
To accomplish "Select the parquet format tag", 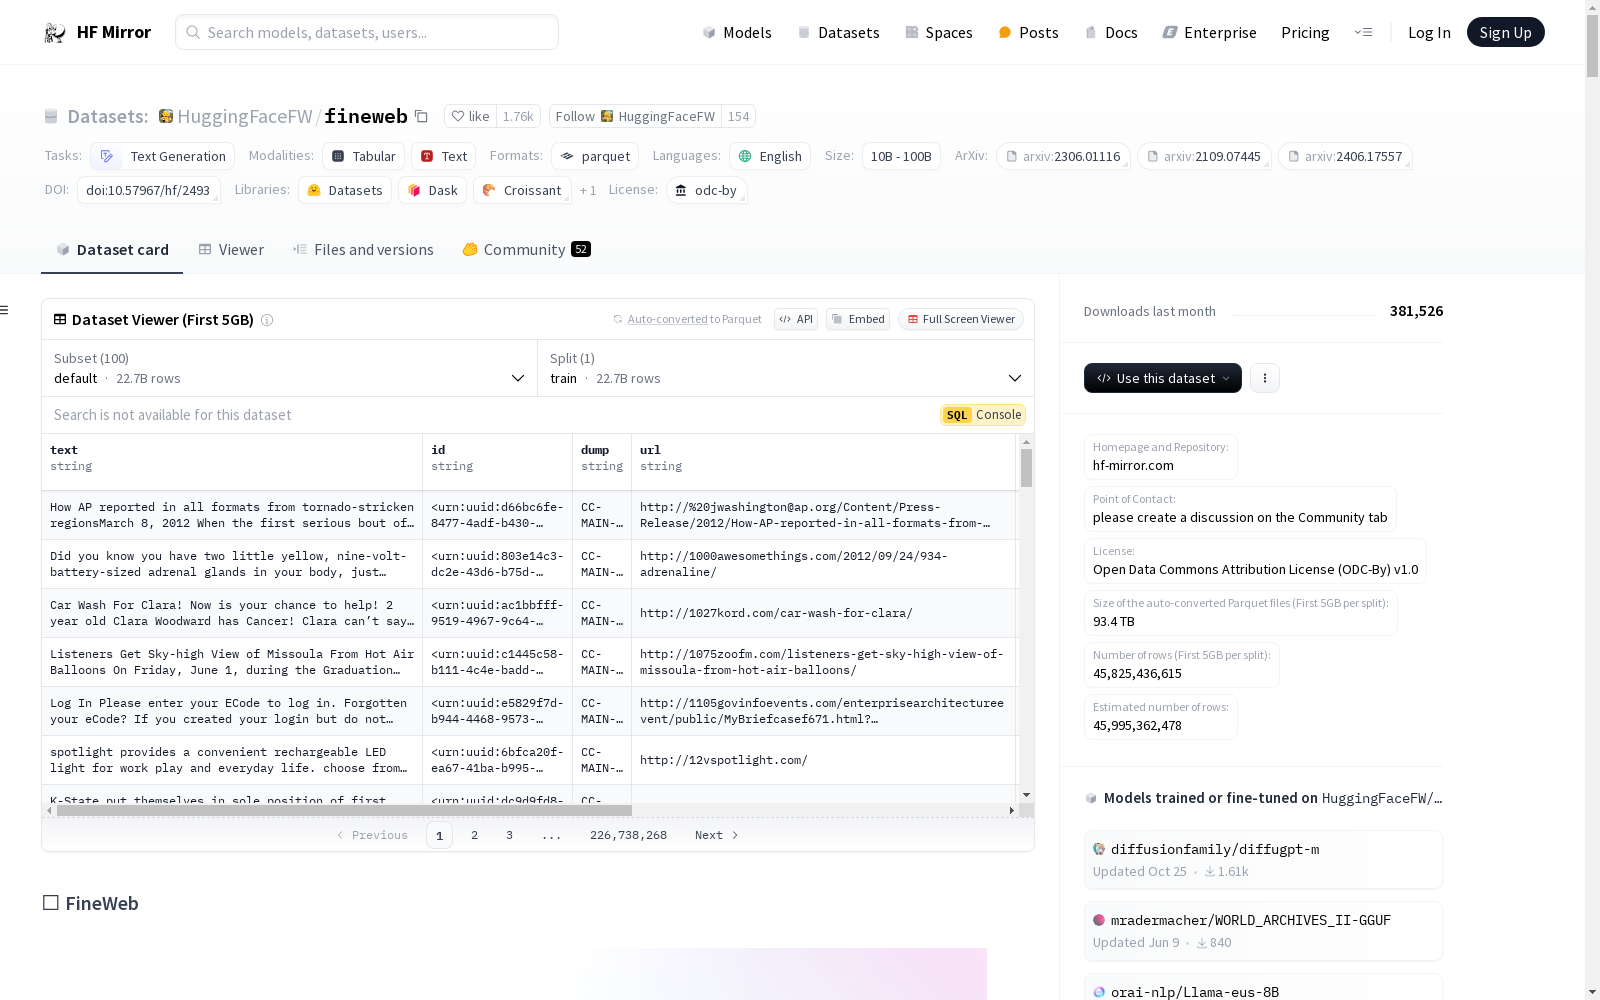I will tap(595, 157).
